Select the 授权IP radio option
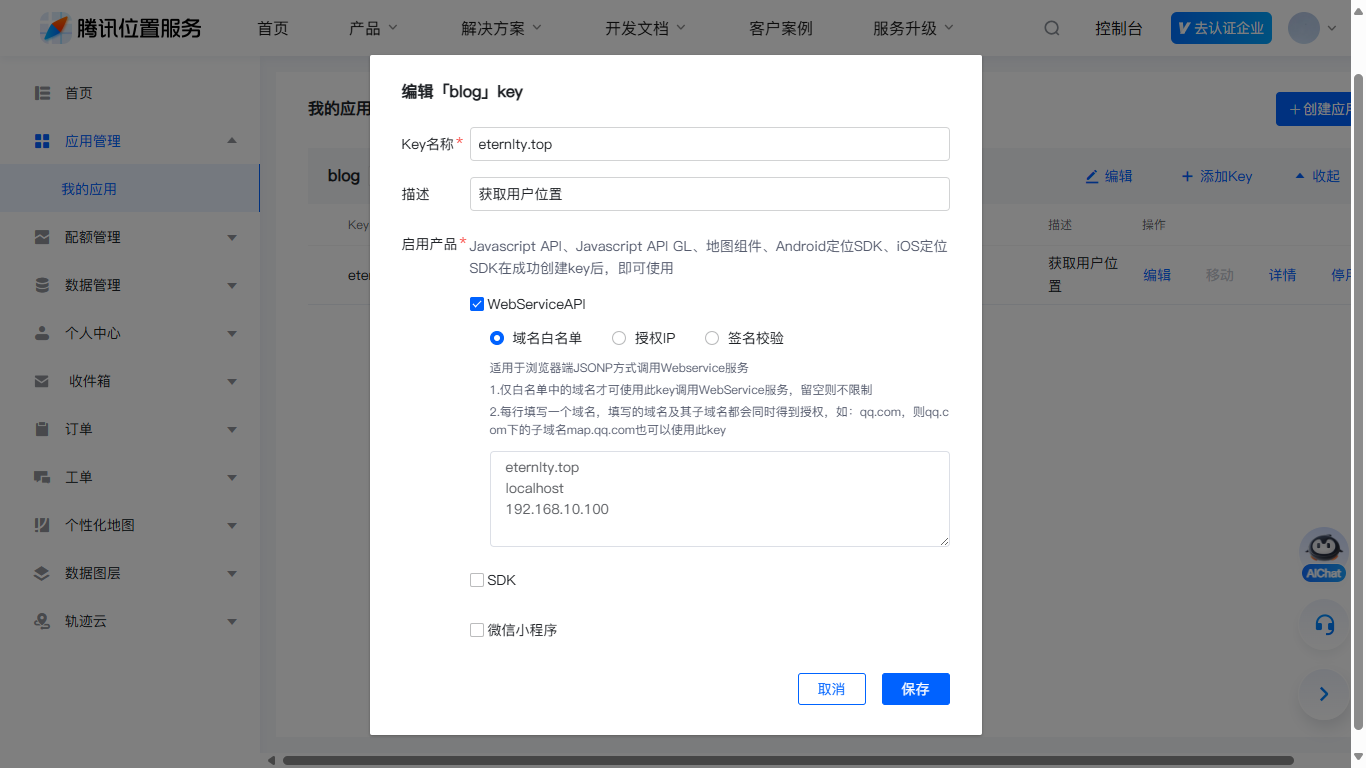This screenshot has height=768, width=1366. [x=619, y=338]
